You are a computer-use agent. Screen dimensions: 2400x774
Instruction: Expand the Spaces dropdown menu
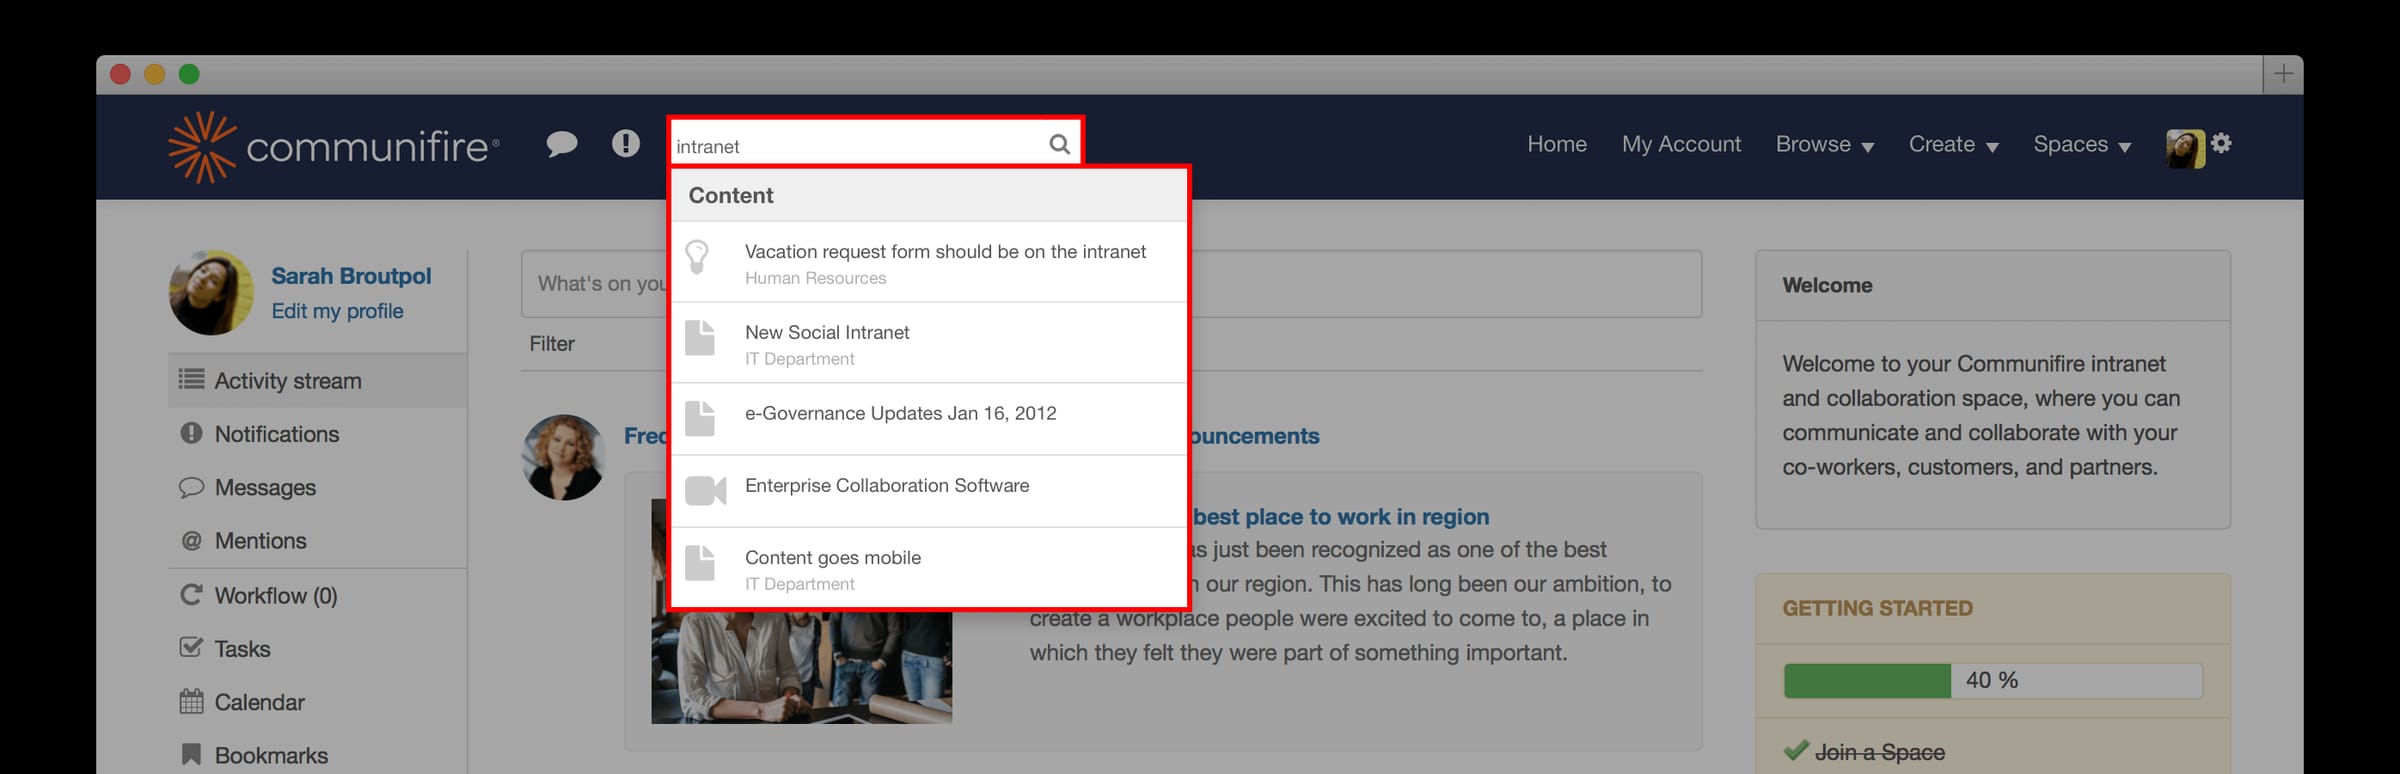pyautogui.click(x=2082, y=144)
